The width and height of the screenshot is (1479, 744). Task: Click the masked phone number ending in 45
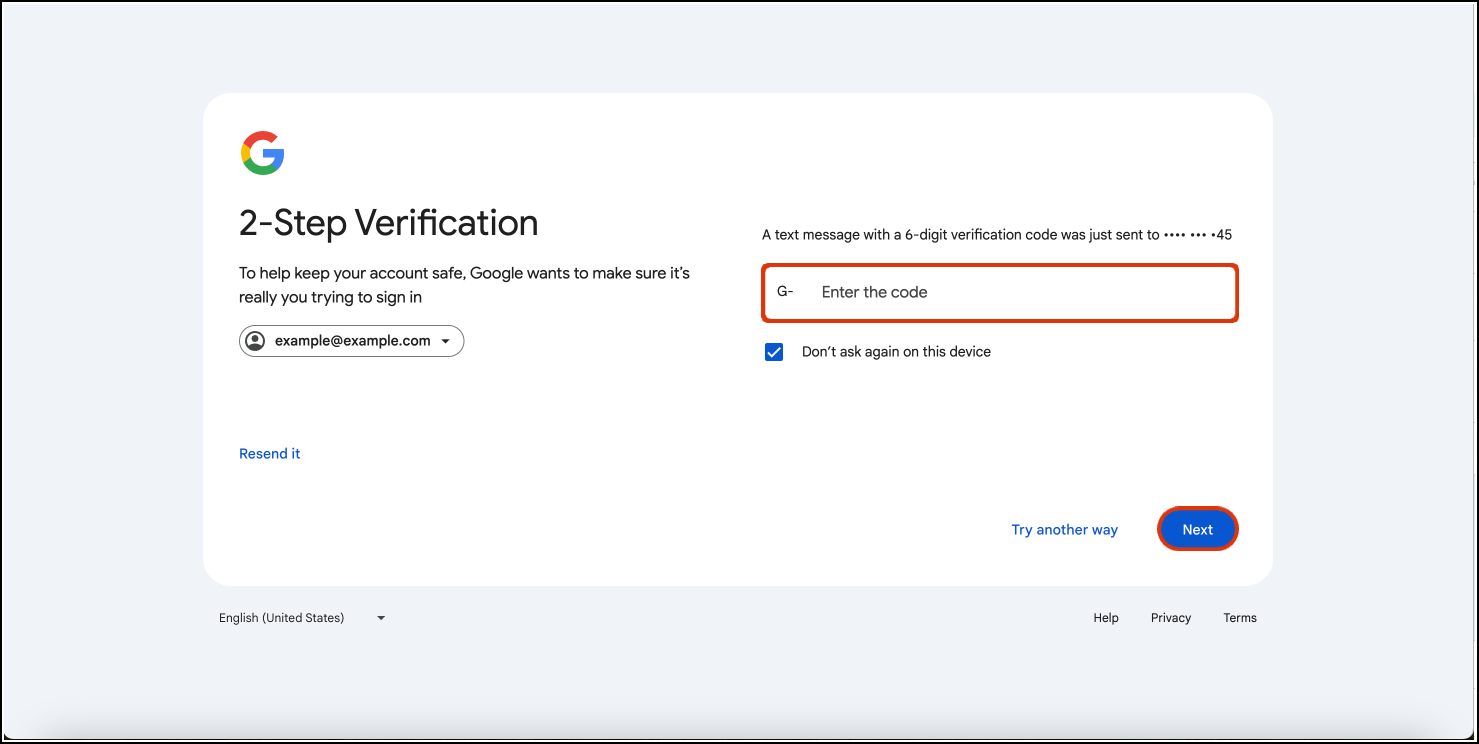tap(1198, 236)
